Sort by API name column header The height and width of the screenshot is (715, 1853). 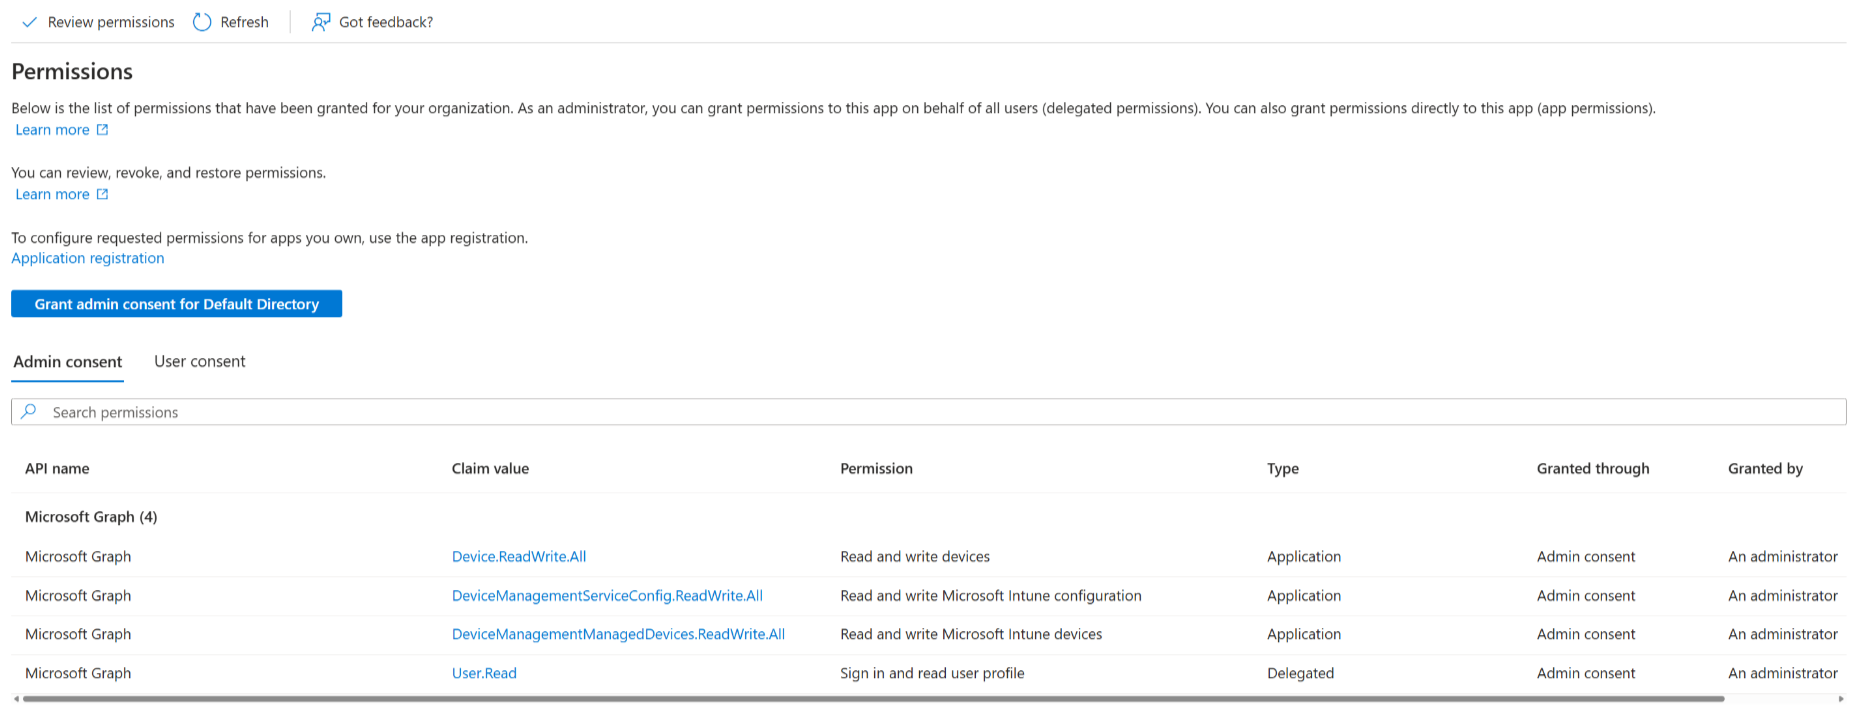coord(57,468)
